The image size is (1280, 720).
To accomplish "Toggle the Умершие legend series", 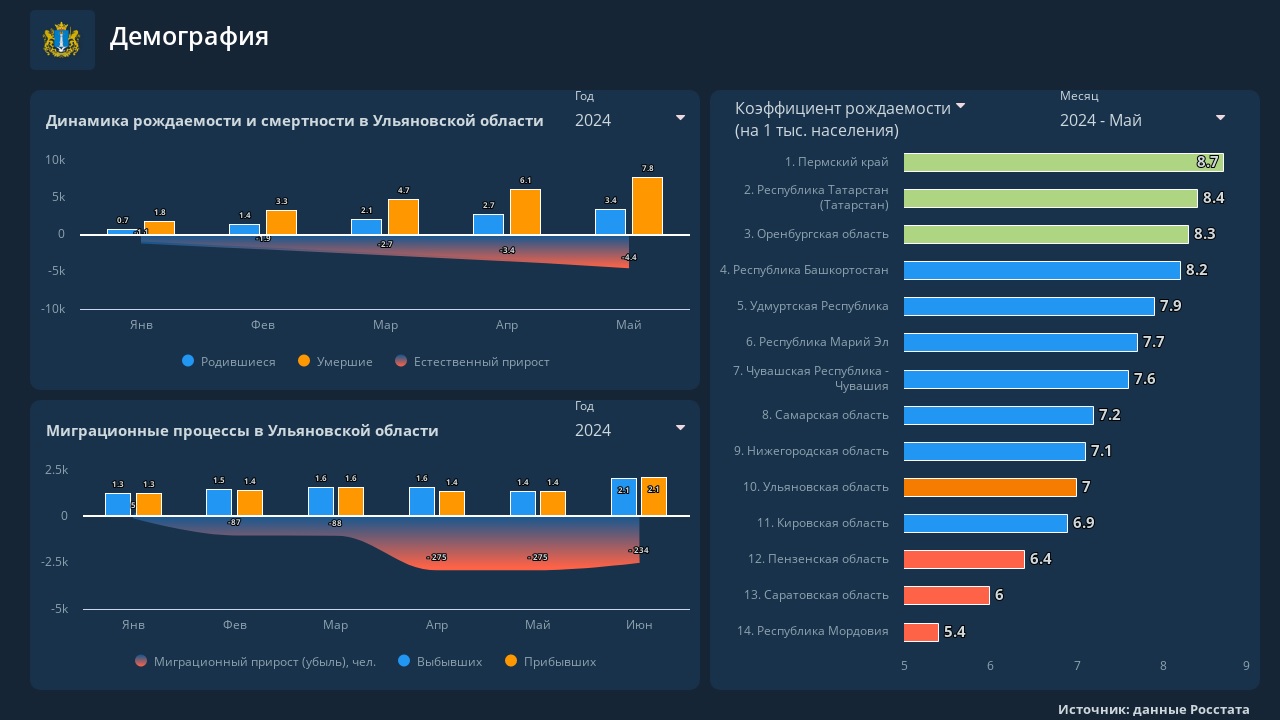I will pos(335,362).
